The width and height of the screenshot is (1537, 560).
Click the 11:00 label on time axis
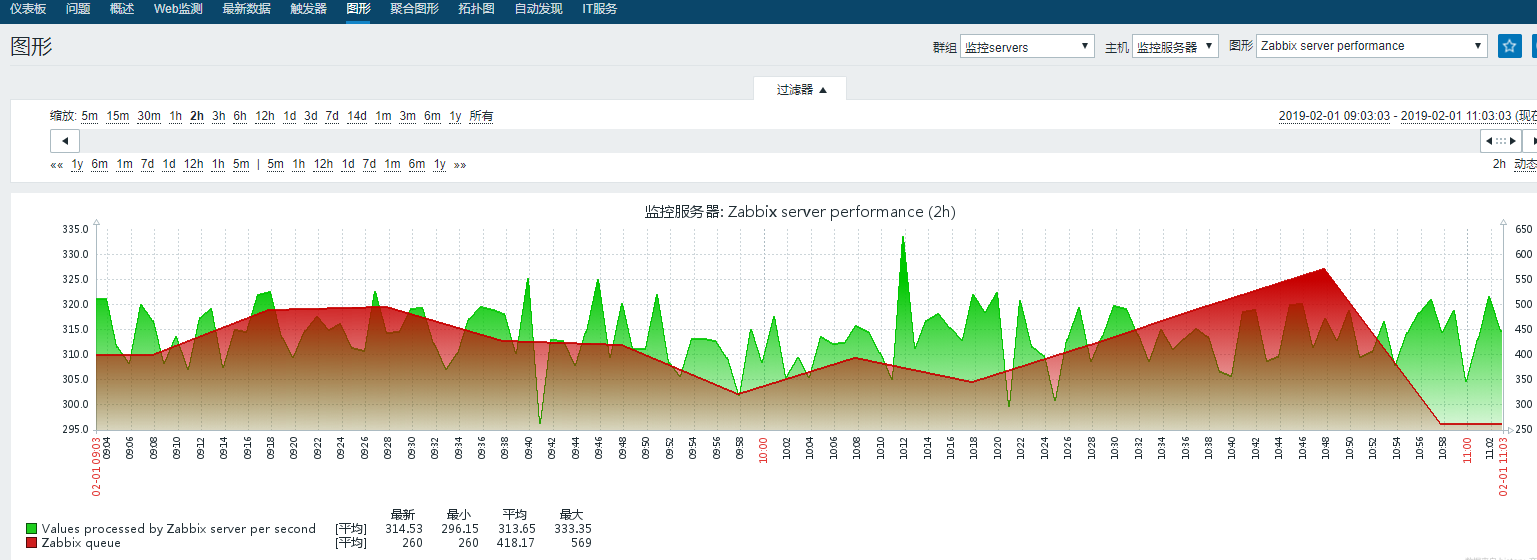1467,452
